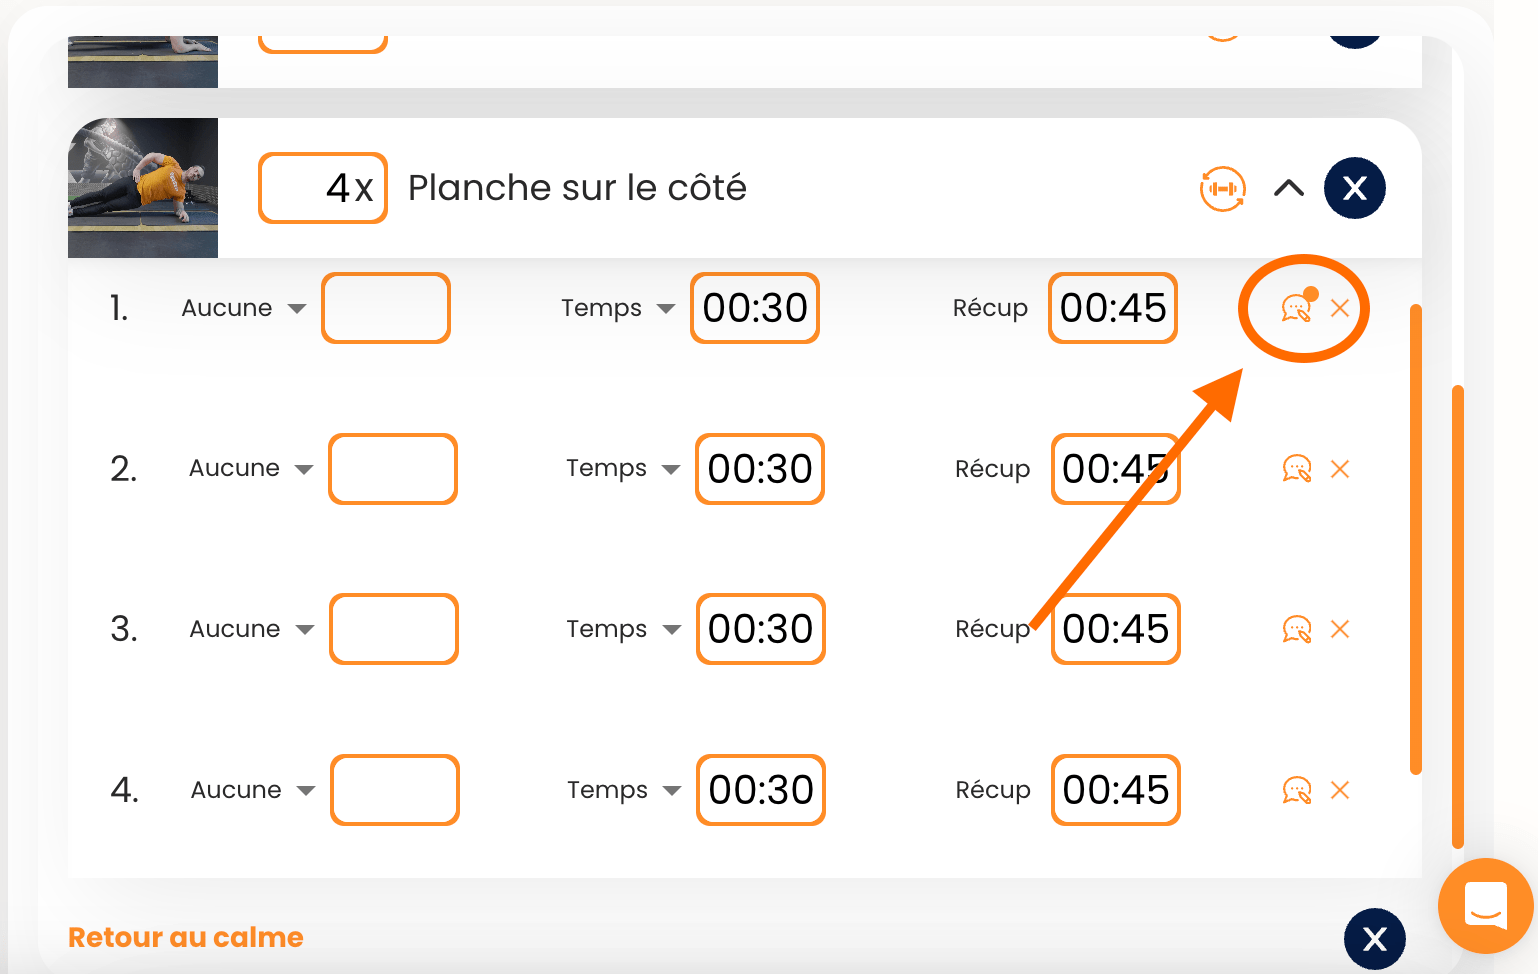
Task: Click the 4x sets count field
Action: [x=323, y=188]
